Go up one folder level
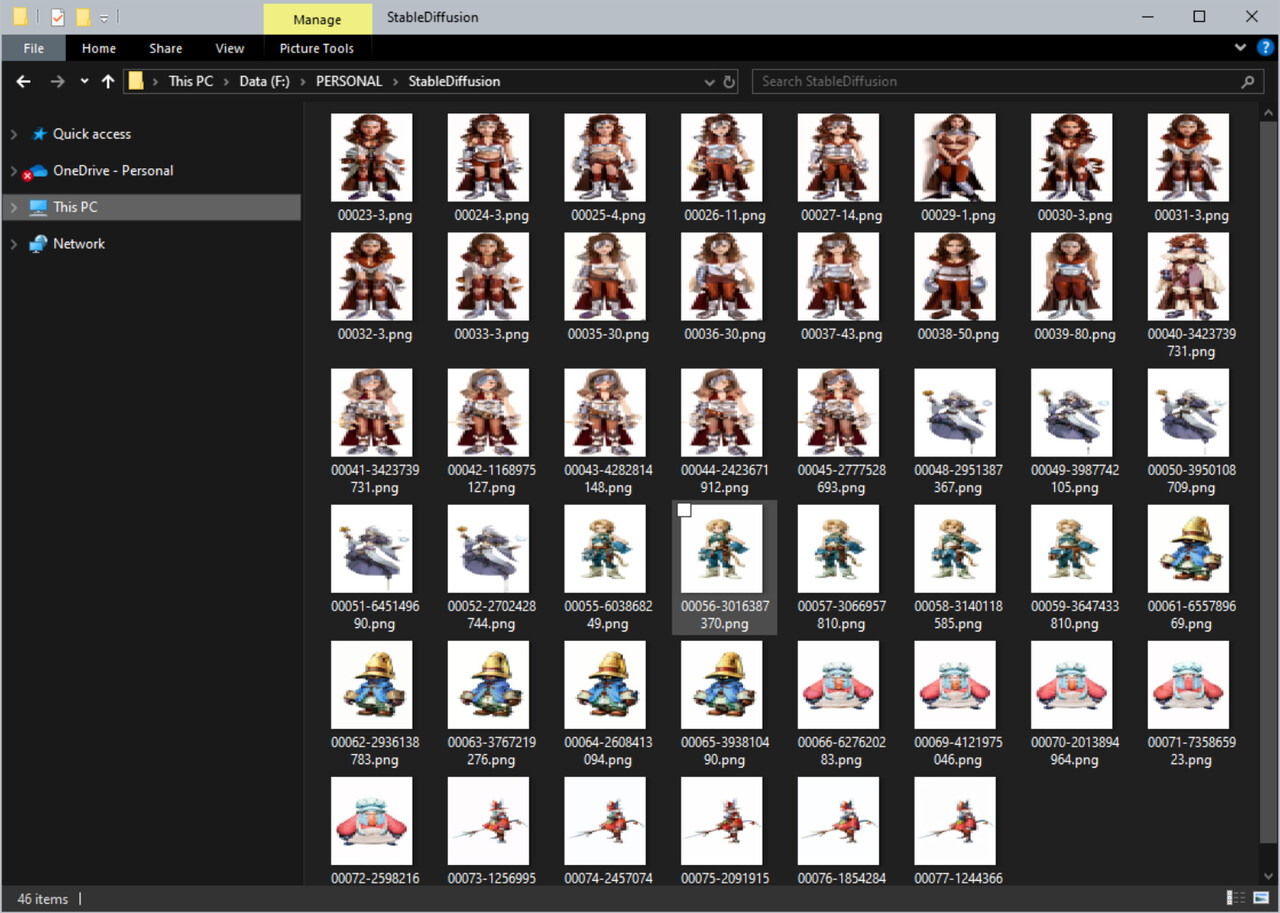Viewport: 1280px width, 913px height. pos(108,81)
